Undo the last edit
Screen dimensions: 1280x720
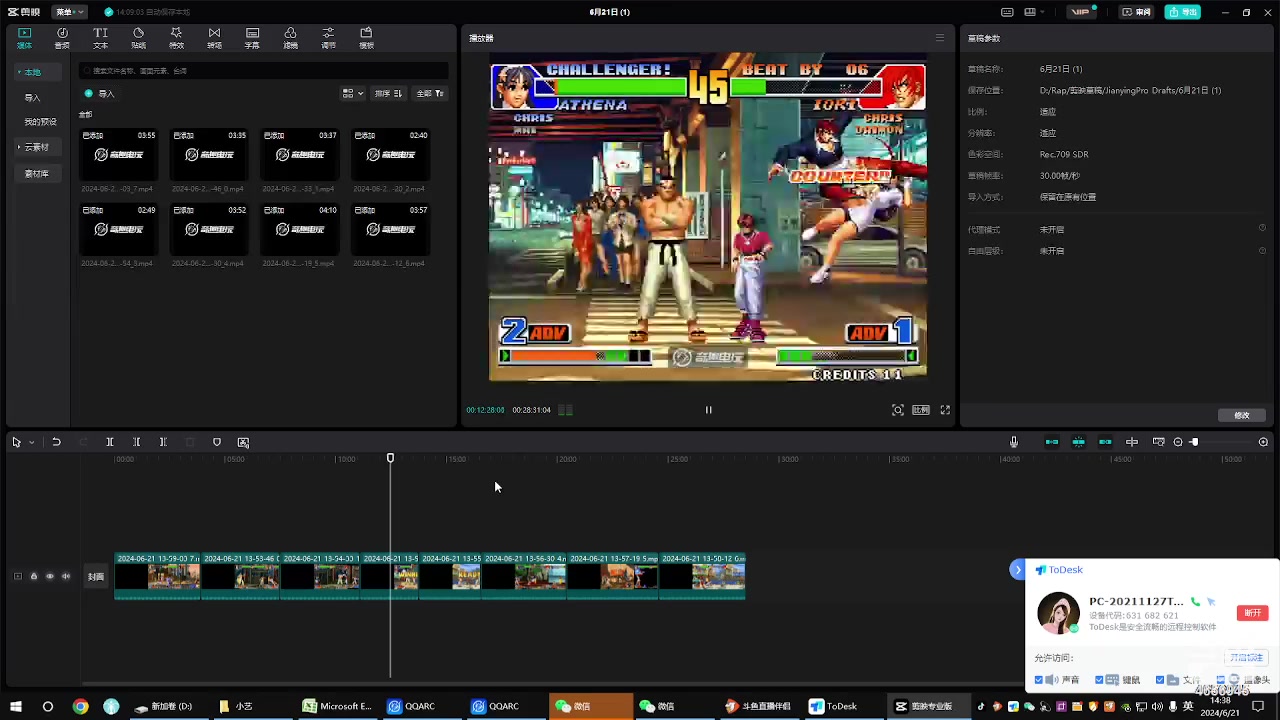tap(56, 442)
